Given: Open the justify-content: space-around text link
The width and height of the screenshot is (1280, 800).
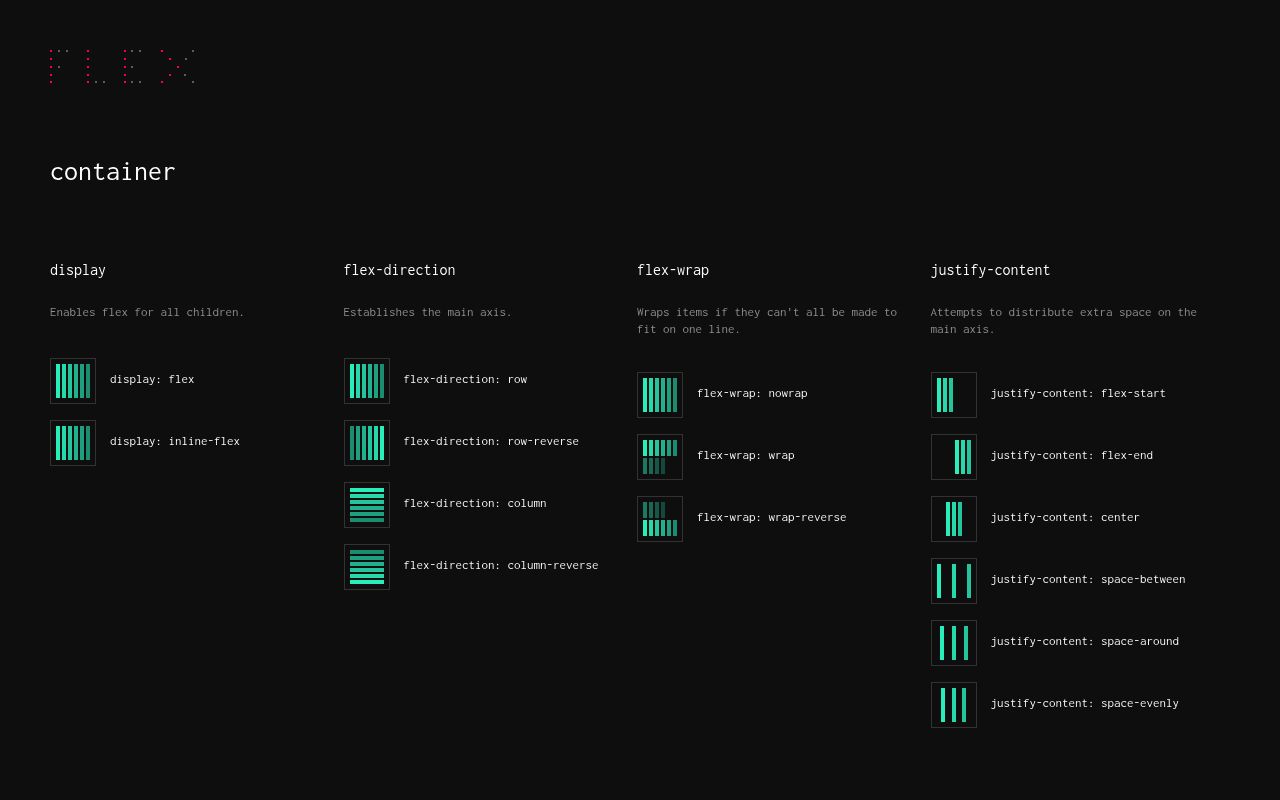Looking at the screenshot, I should [1084, 642].
